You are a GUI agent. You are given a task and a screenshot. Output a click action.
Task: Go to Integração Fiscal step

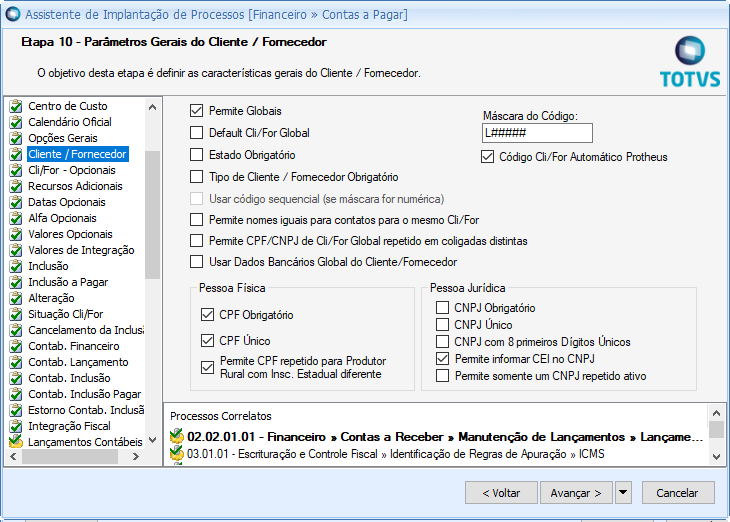[x=69, y=426]
